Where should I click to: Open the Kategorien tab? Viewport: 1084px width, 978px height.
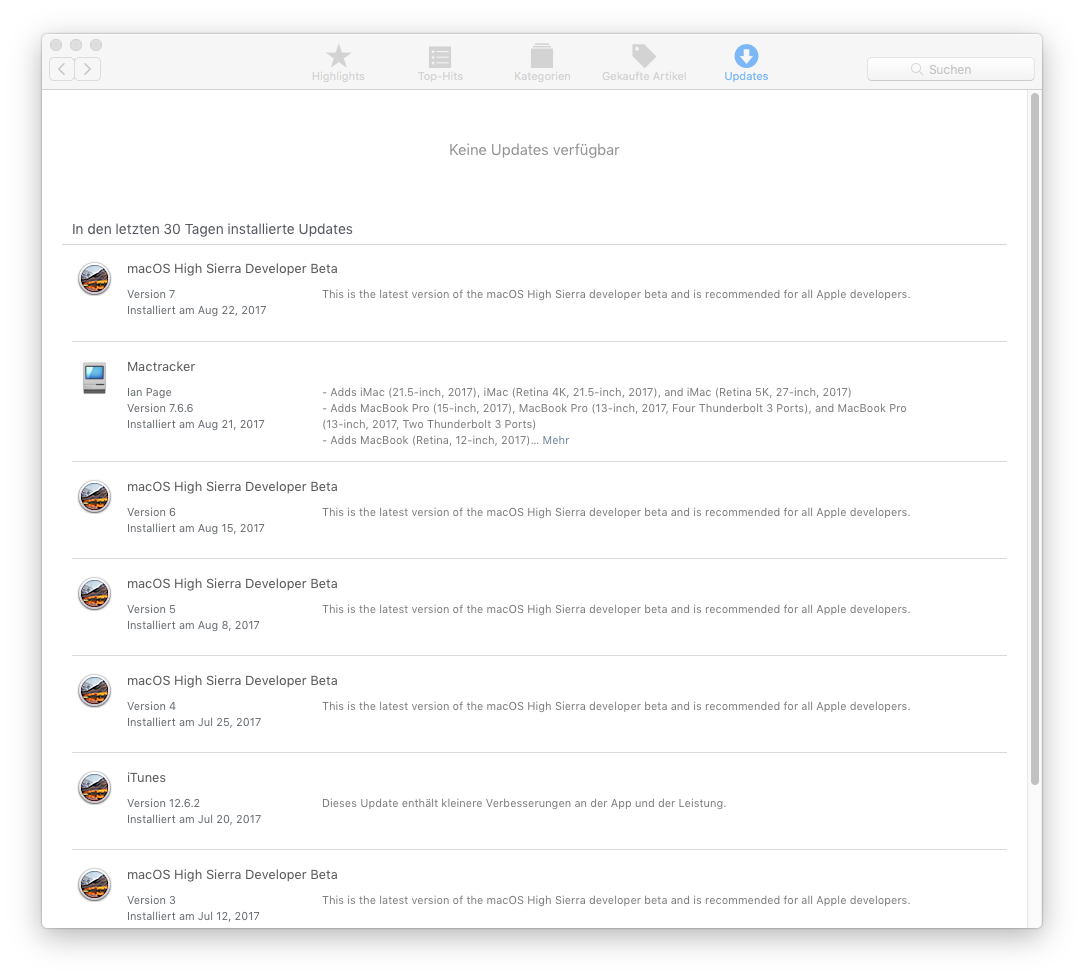click(x=542, y=63)
